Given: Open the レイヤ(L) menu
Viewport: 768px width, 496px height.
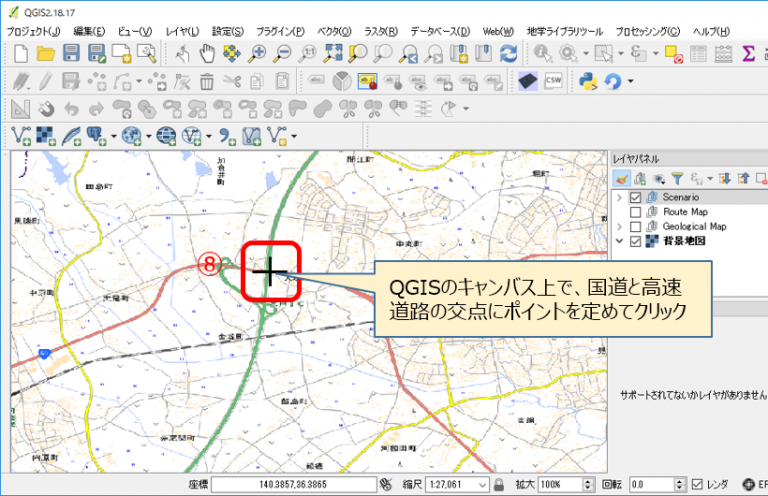Looking at the screenshot, I should click(x=182, y=31).
